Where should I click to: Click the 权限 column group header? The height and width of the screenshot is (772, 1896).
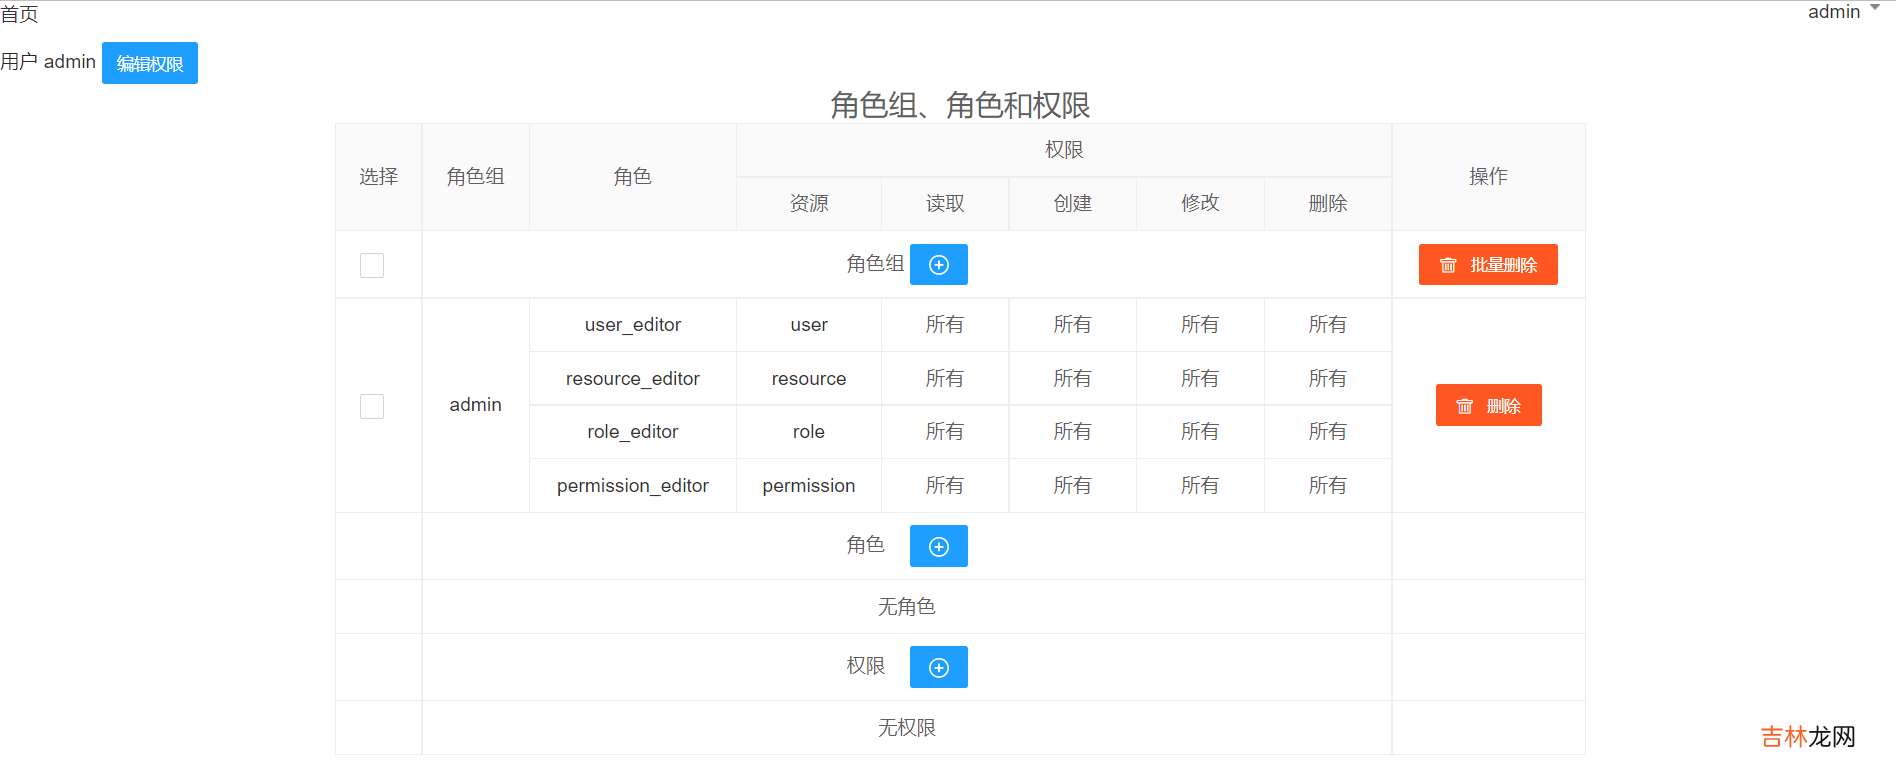click(x=1063, y=150)
